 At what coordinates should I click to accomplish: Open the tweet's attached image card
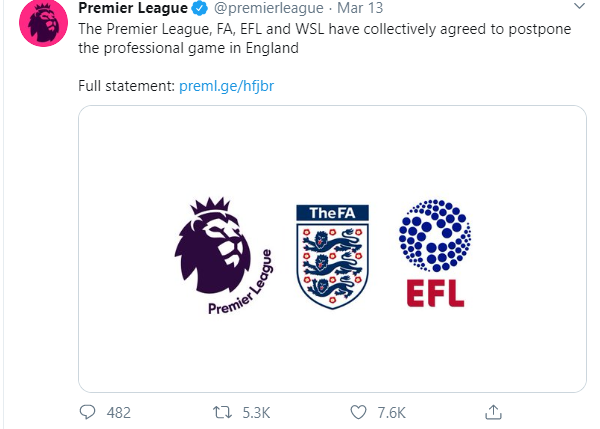pyautogui.click(x=332, y=249)
